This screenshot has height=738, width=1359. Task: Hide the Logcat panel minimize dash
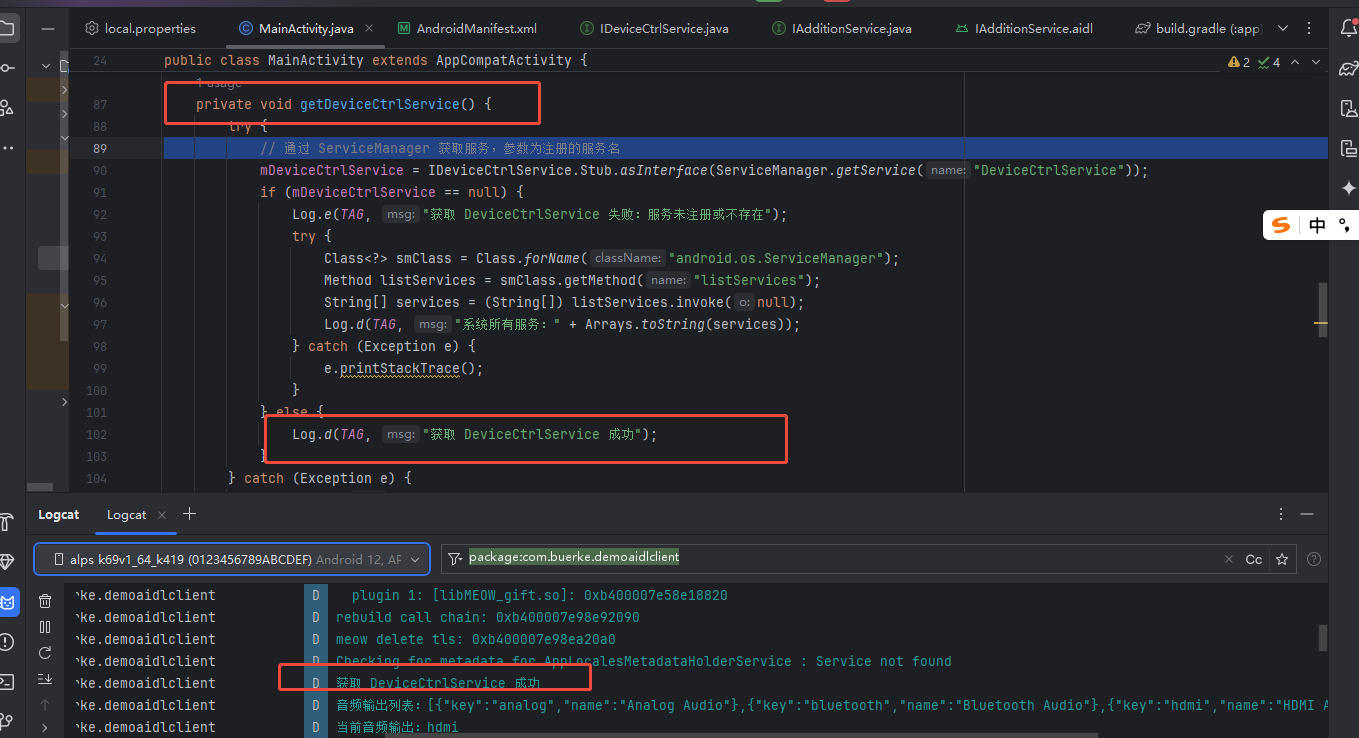[x=1307, y=514]
